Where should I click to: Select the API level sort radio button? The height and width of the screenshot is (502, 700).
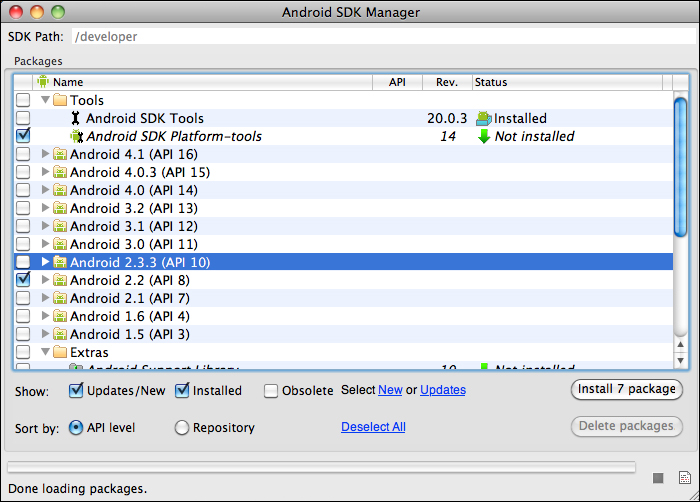point(76,427)
